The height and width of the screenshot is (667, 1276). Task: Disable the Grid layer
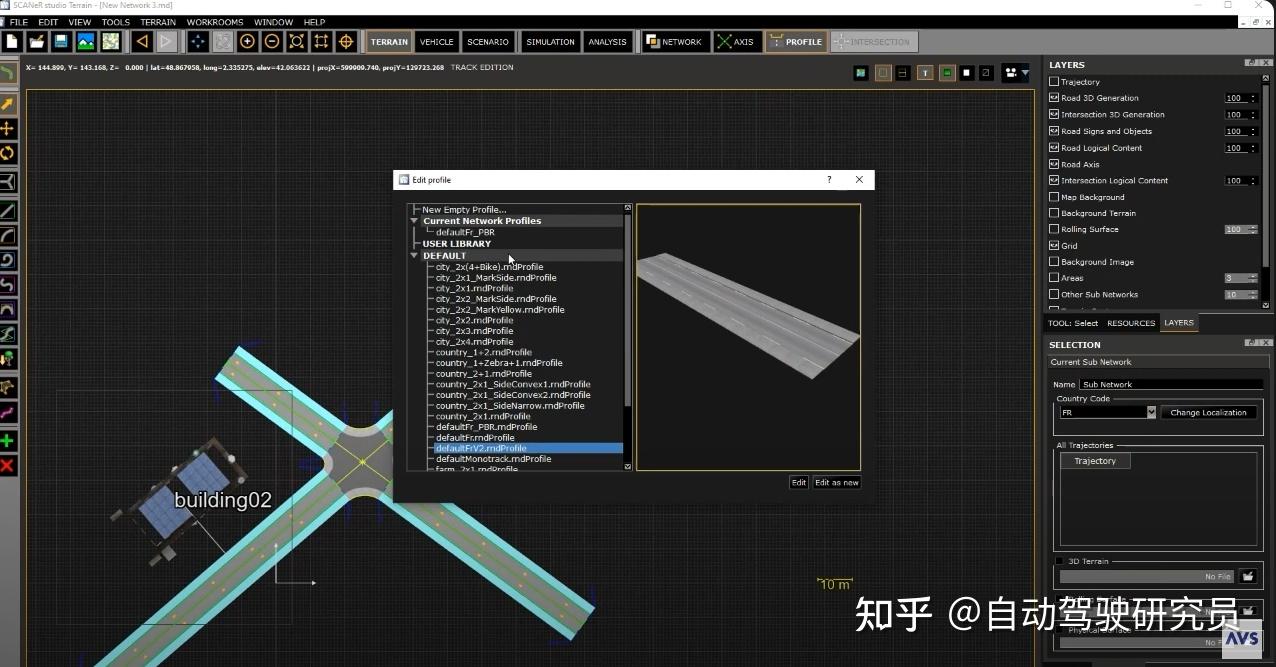click(1053, 245)
